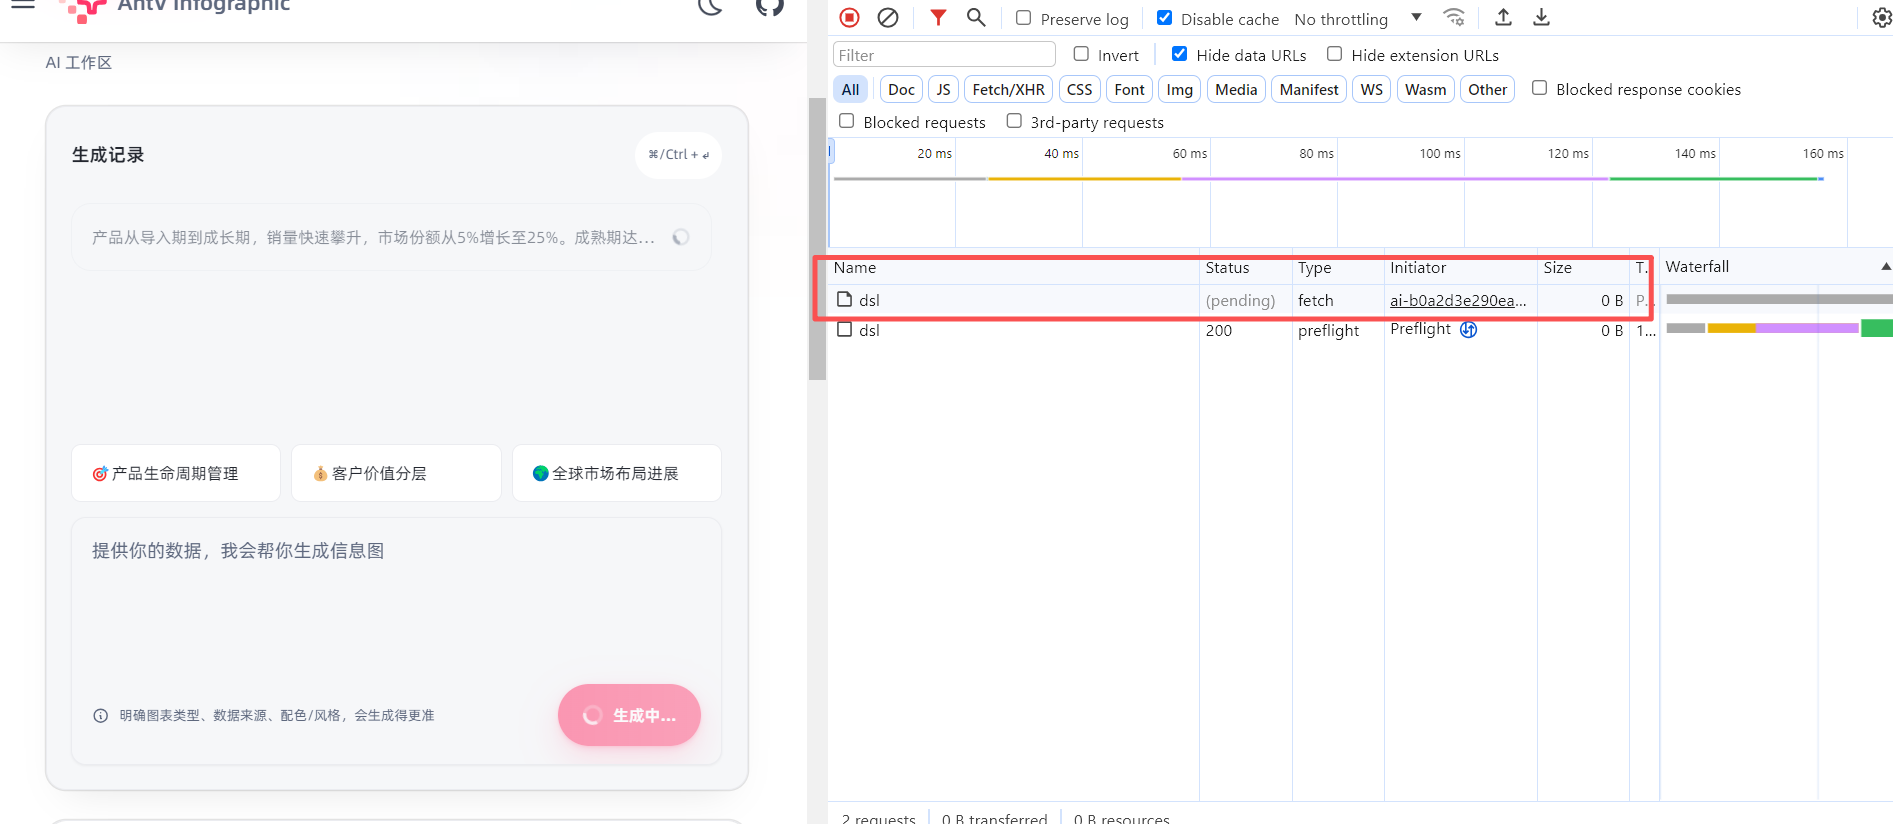Click file icon of pending dsl request
The height and width of the screenshot is (824, 1893).
845,299
